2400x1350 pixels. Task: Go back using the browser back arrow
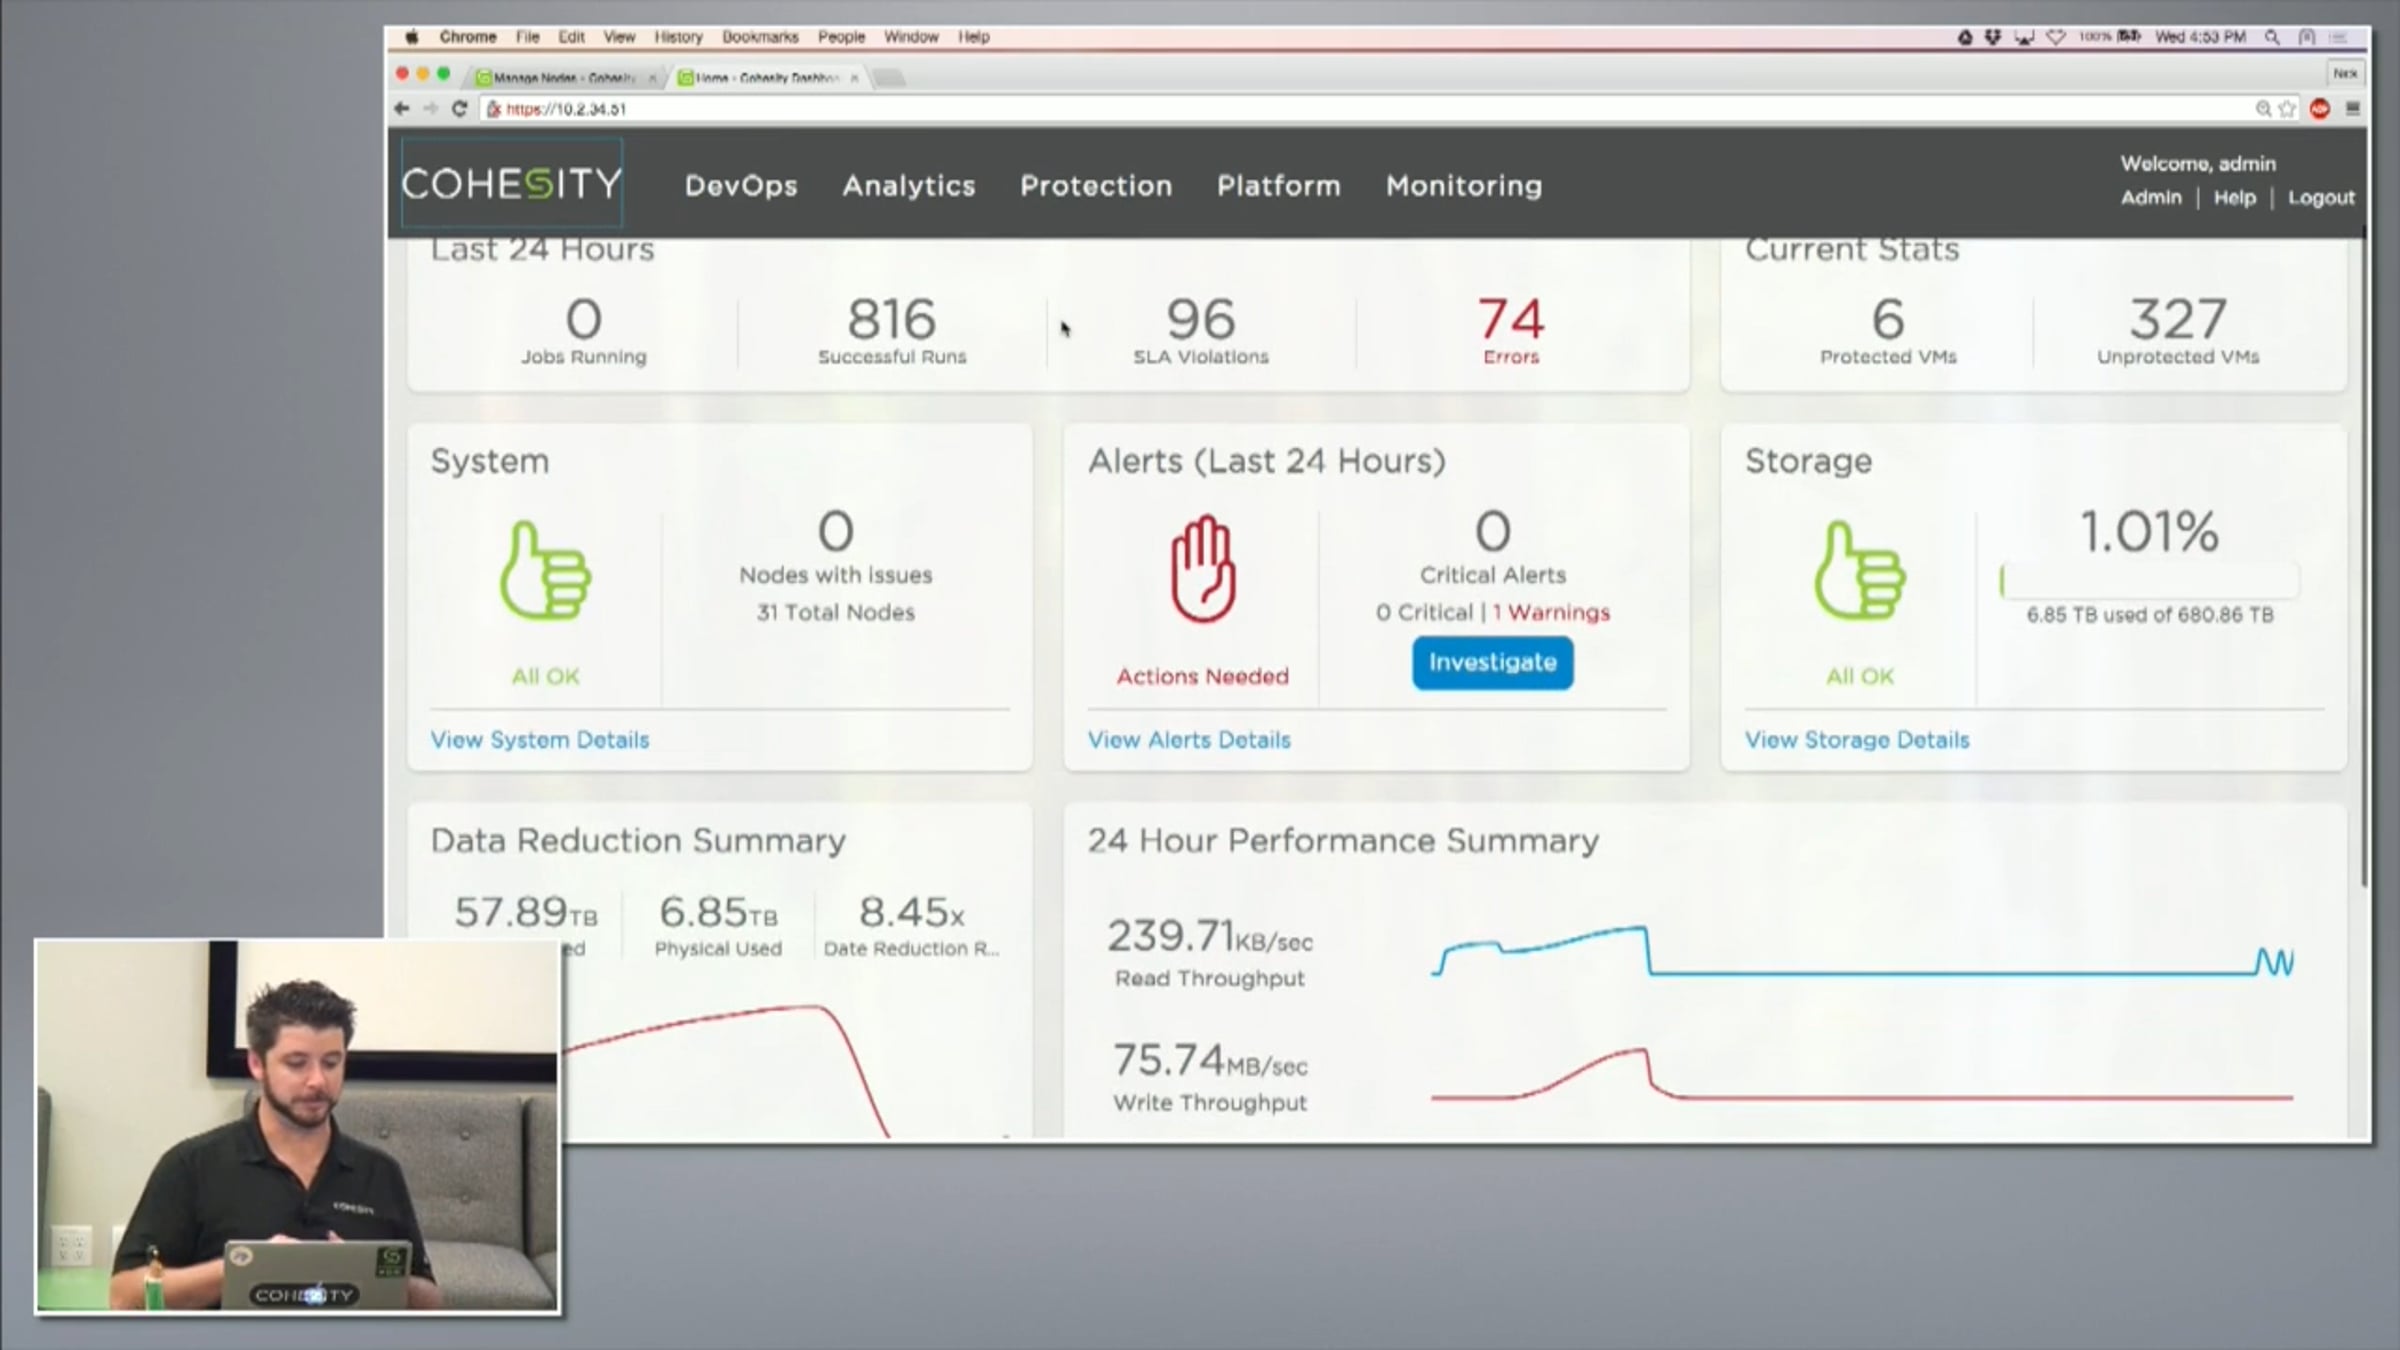(x=402, y=109)
